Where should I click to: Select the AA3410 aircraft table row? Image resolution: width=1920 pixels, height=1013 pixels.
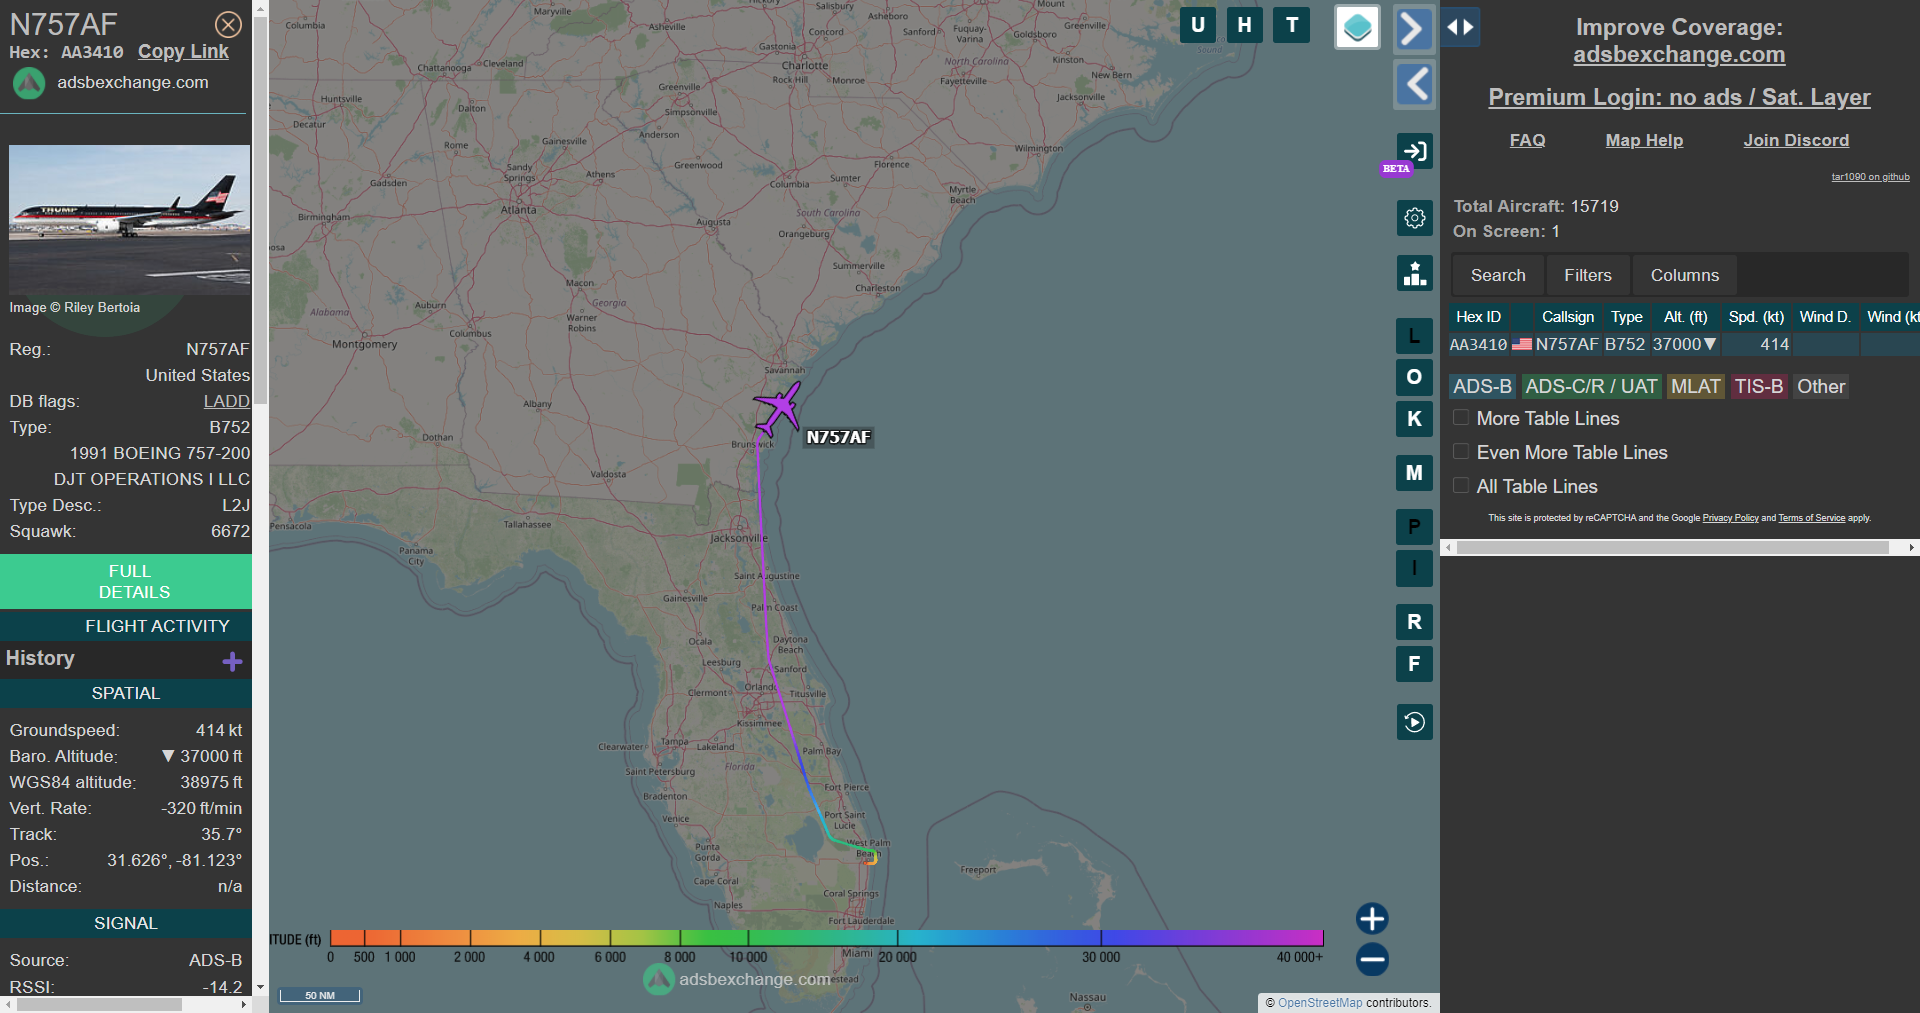(1684, 344)
